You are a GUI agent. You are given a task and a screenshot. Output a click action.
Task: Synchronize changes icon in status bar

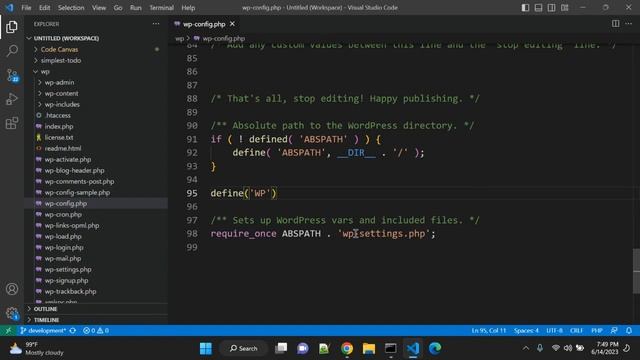(x=73, y=330)
